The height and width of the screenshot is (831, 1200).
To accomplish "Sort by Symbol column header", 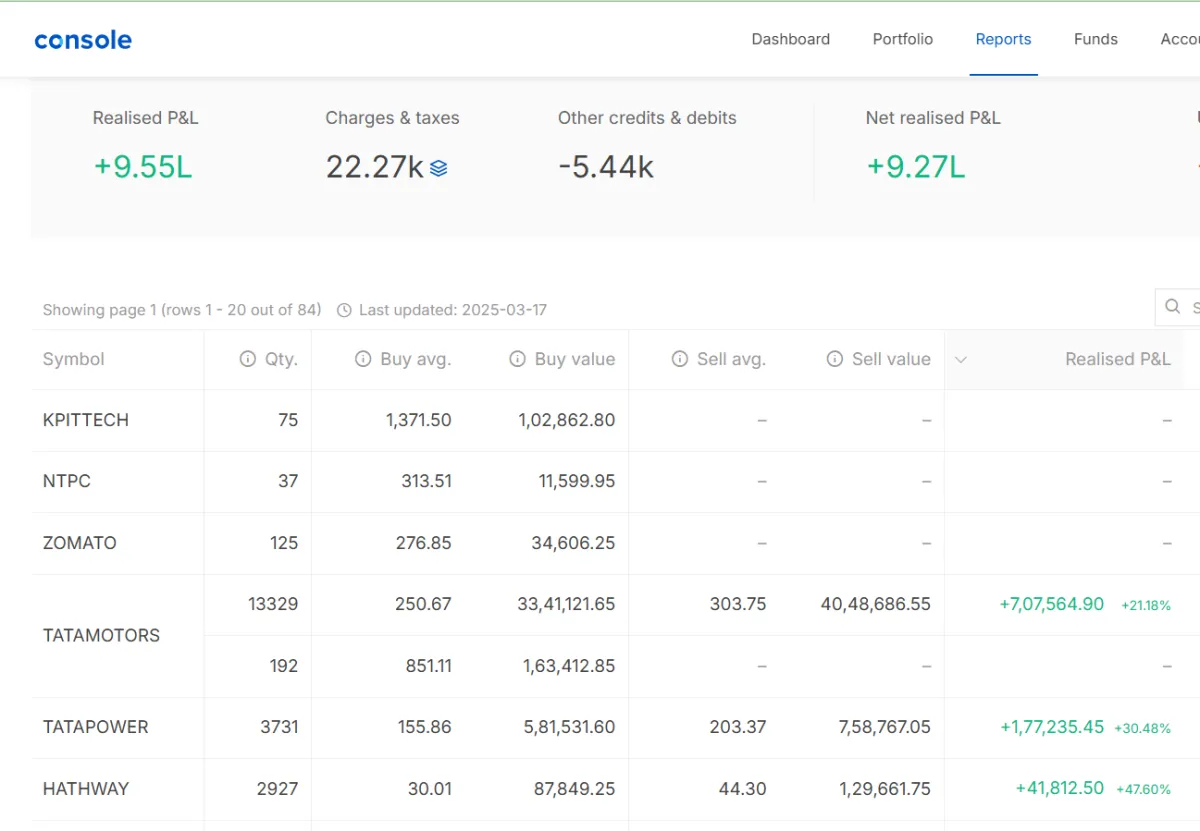I will (74, 359).
